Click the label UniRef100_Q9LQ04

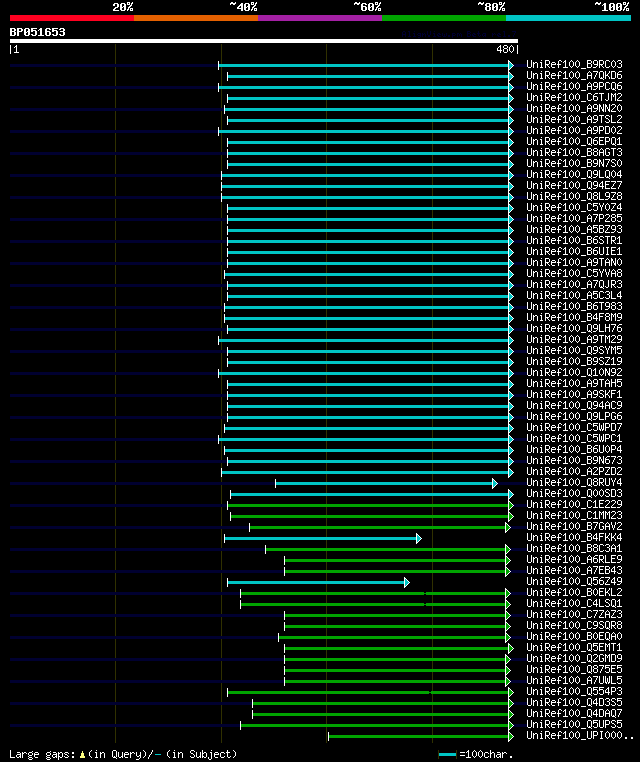pos(574,174)
